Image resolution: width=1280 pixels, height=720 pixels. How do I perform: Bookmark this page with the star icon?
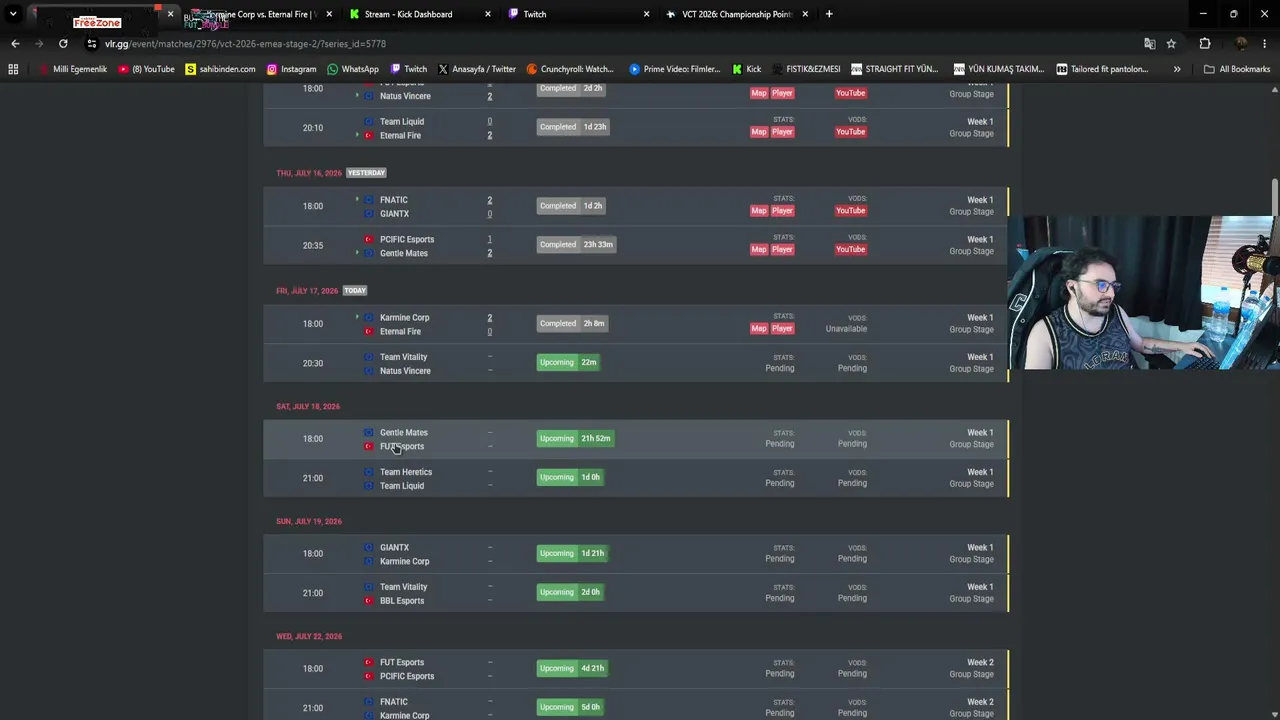[x=1171, y=44]
